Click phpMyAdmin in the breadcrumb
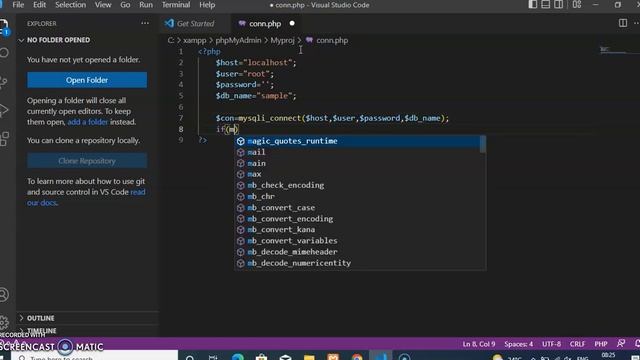The image size is (640, 360). point(238,40)
